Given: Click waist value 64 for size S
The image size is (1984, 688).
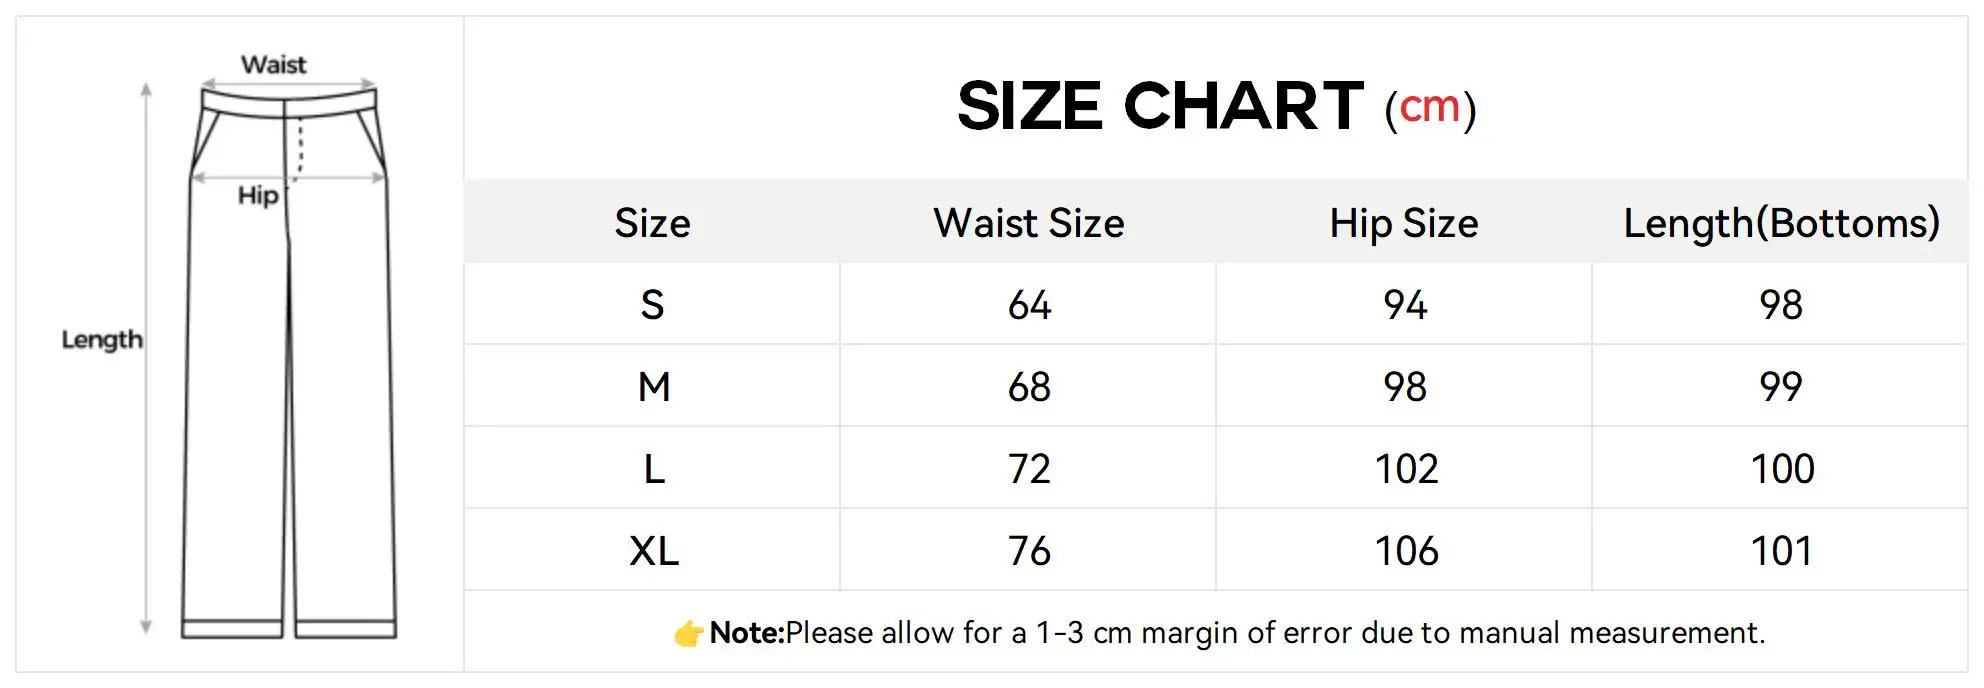Looking at the screenshot, I should click(1029, 305).
